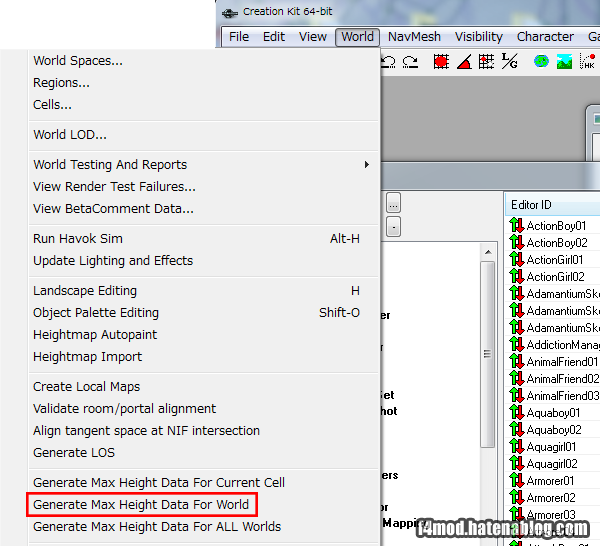
Task: Click the '...' browse button
Action: click(393, 202)
